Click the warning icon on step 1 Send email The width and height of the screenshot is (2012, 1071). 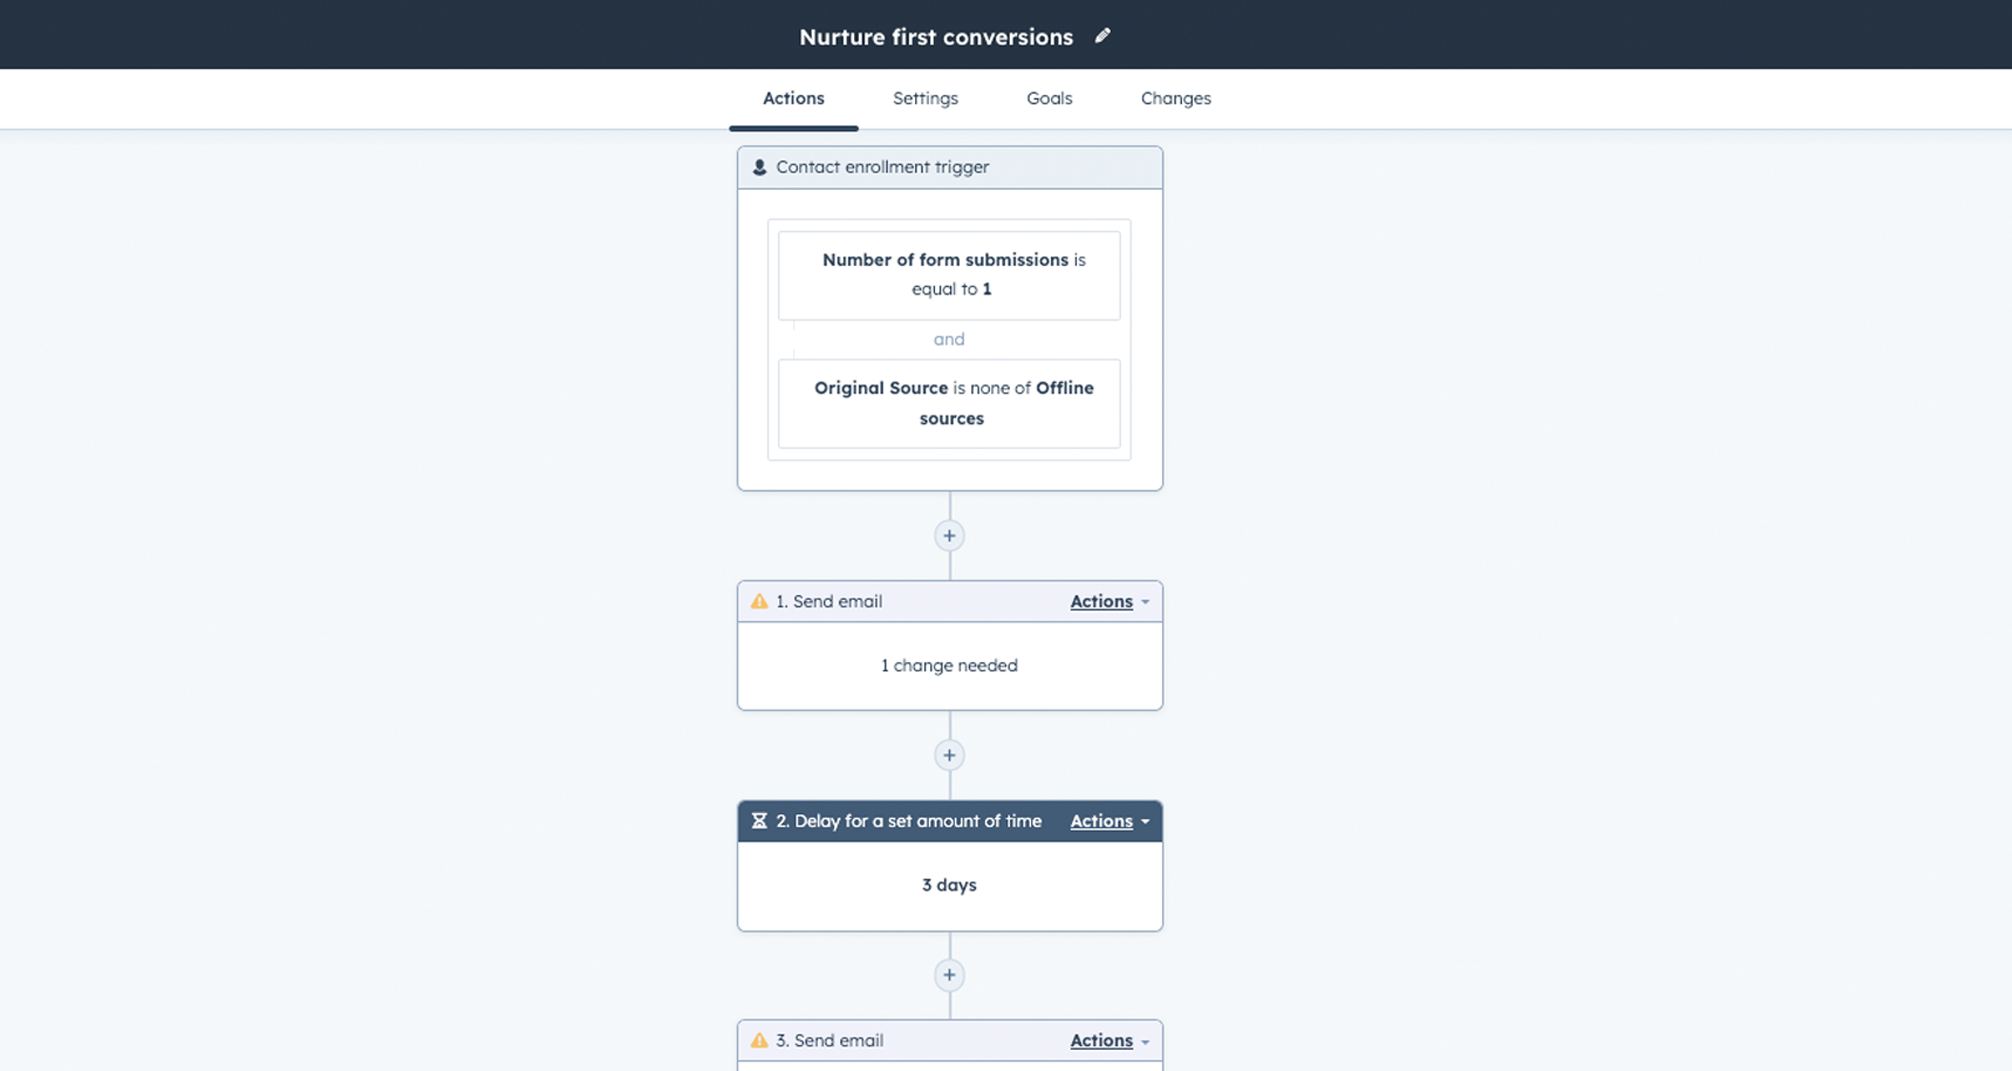758,601
